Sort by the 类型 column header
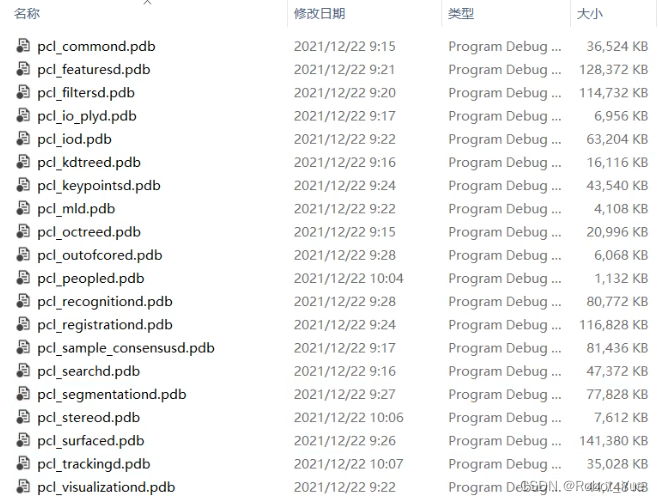The height and width of the screenshot is (502, 660). point(461,13)
